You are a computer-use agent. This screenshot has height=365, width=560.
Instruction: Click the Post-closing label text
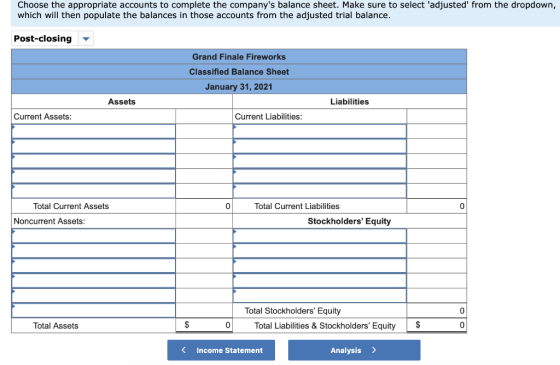[x=43, y=39]
